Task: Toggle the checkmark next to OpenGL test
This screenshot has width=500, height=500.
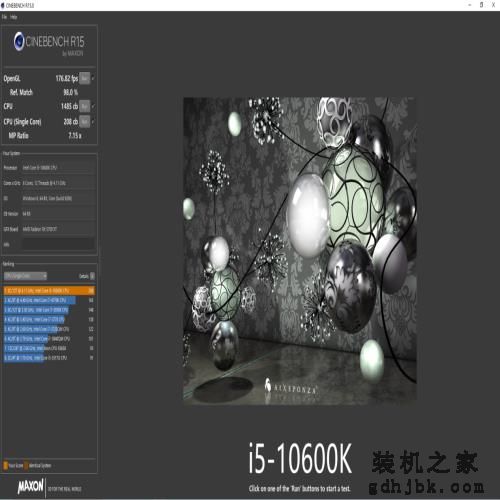Action: (x=93, y=79)
